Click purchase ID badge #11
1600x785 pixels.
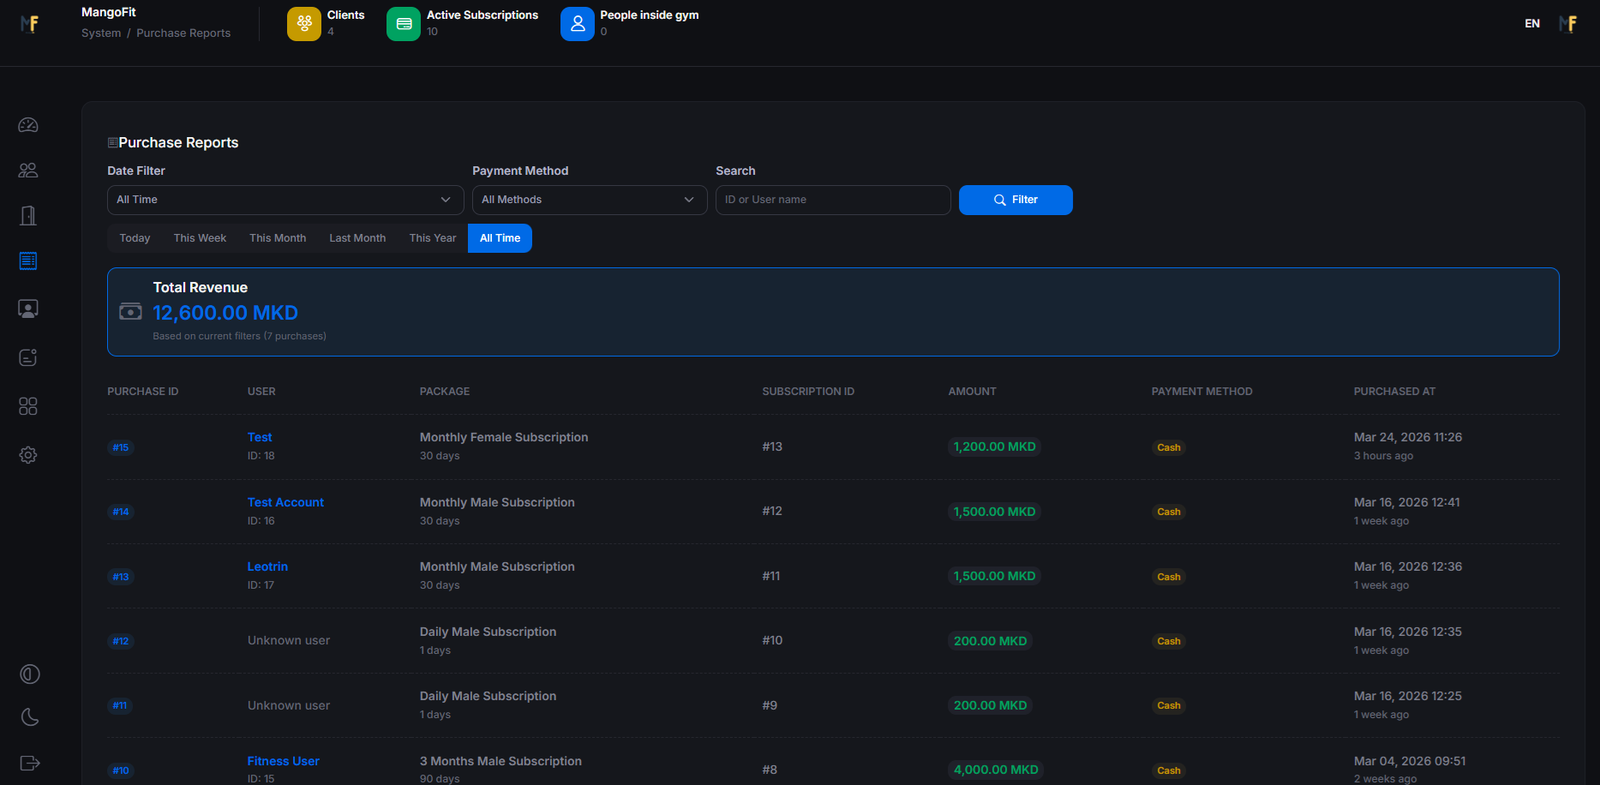click(120, 706)
